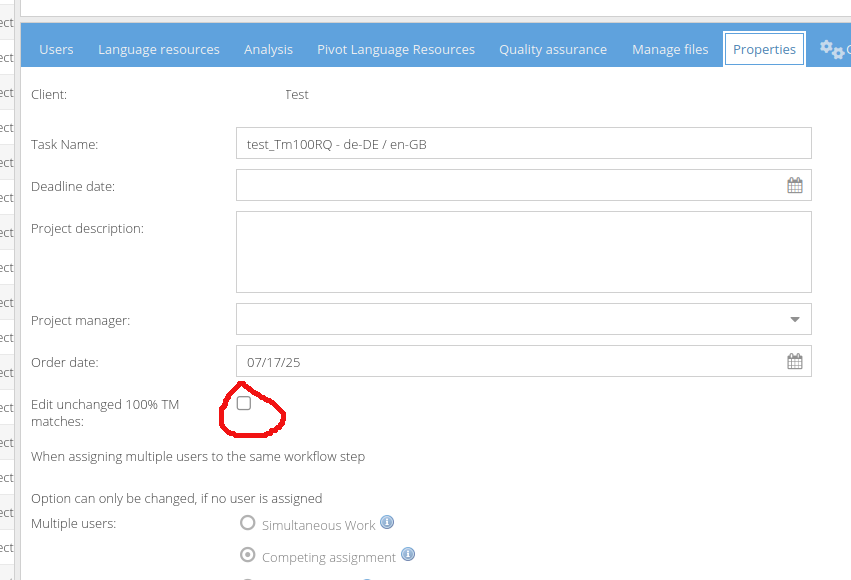Select the Simultaneous Work radio option
The image size is (851, 580).
248,523
